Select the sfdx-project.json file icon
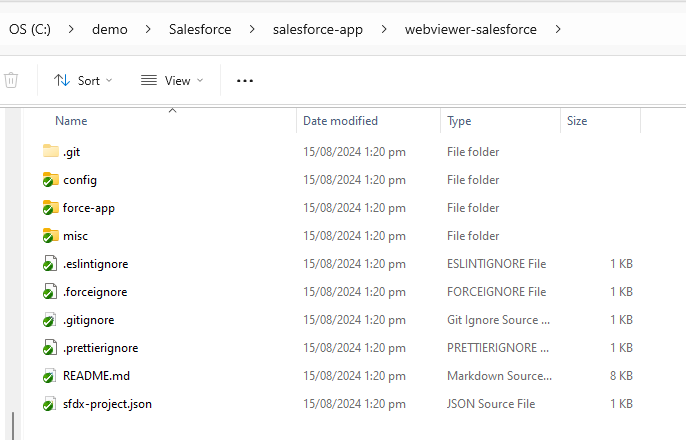Image resolution: width=686 pixels, height=440 pixels. [x=50, y=404]
